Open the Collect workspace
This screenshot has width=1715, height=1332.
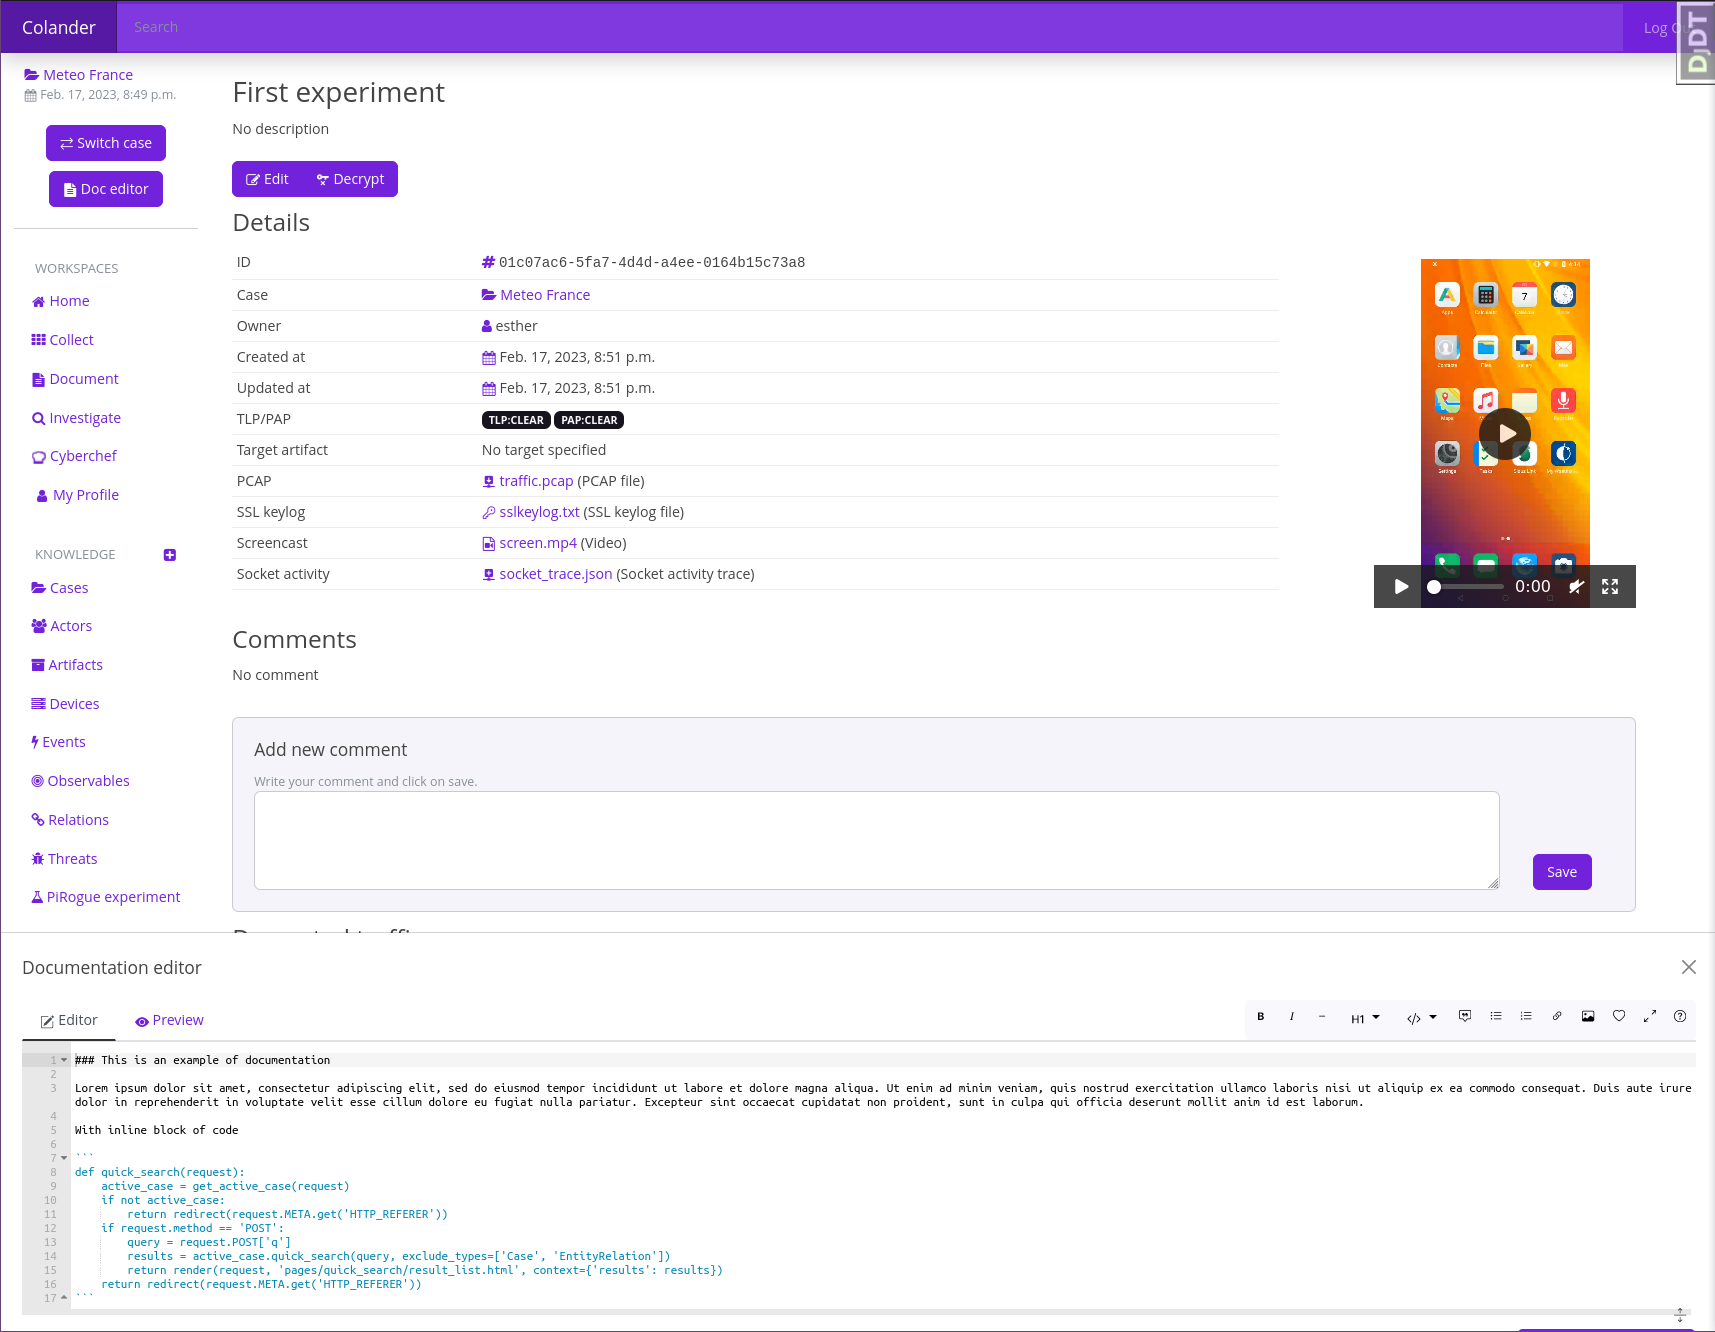coord(63,340)
